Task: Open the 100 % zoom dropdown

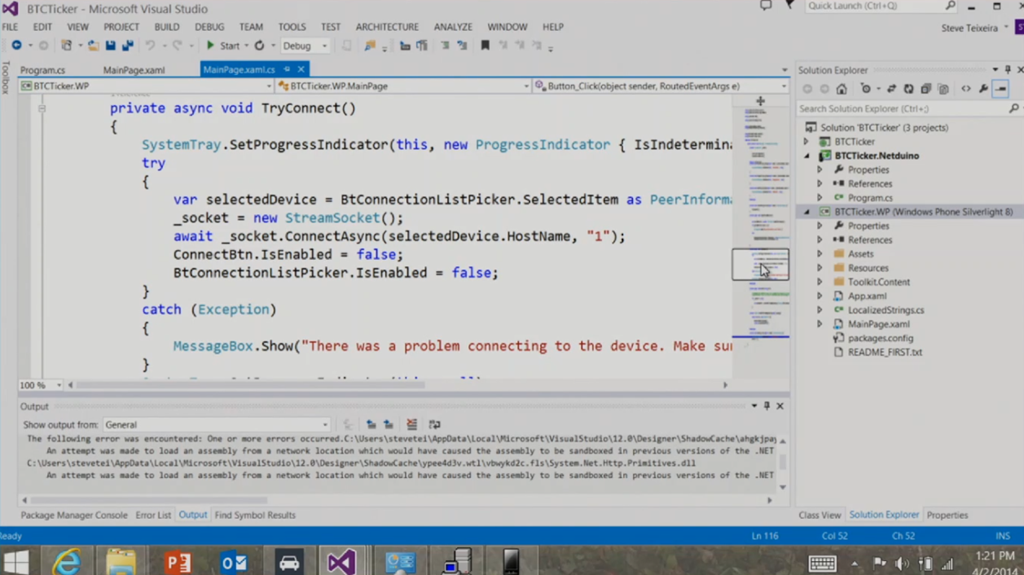Action: [40, 386]
